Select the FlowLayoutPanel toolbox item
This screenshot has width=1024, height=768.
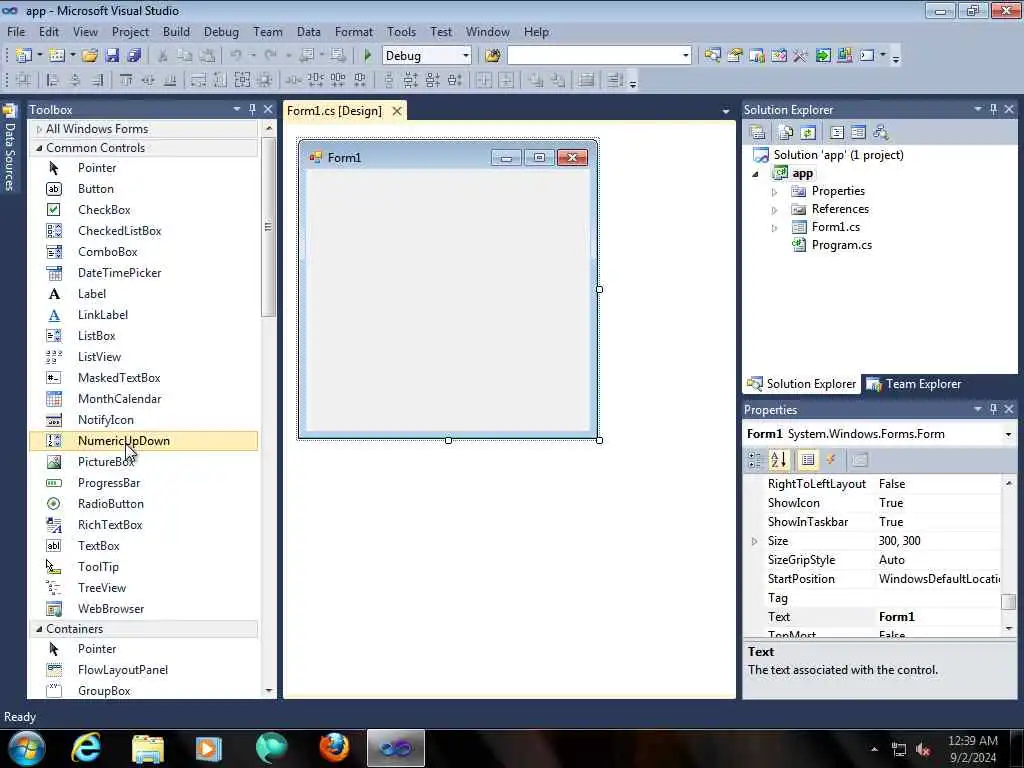[144, 670]
